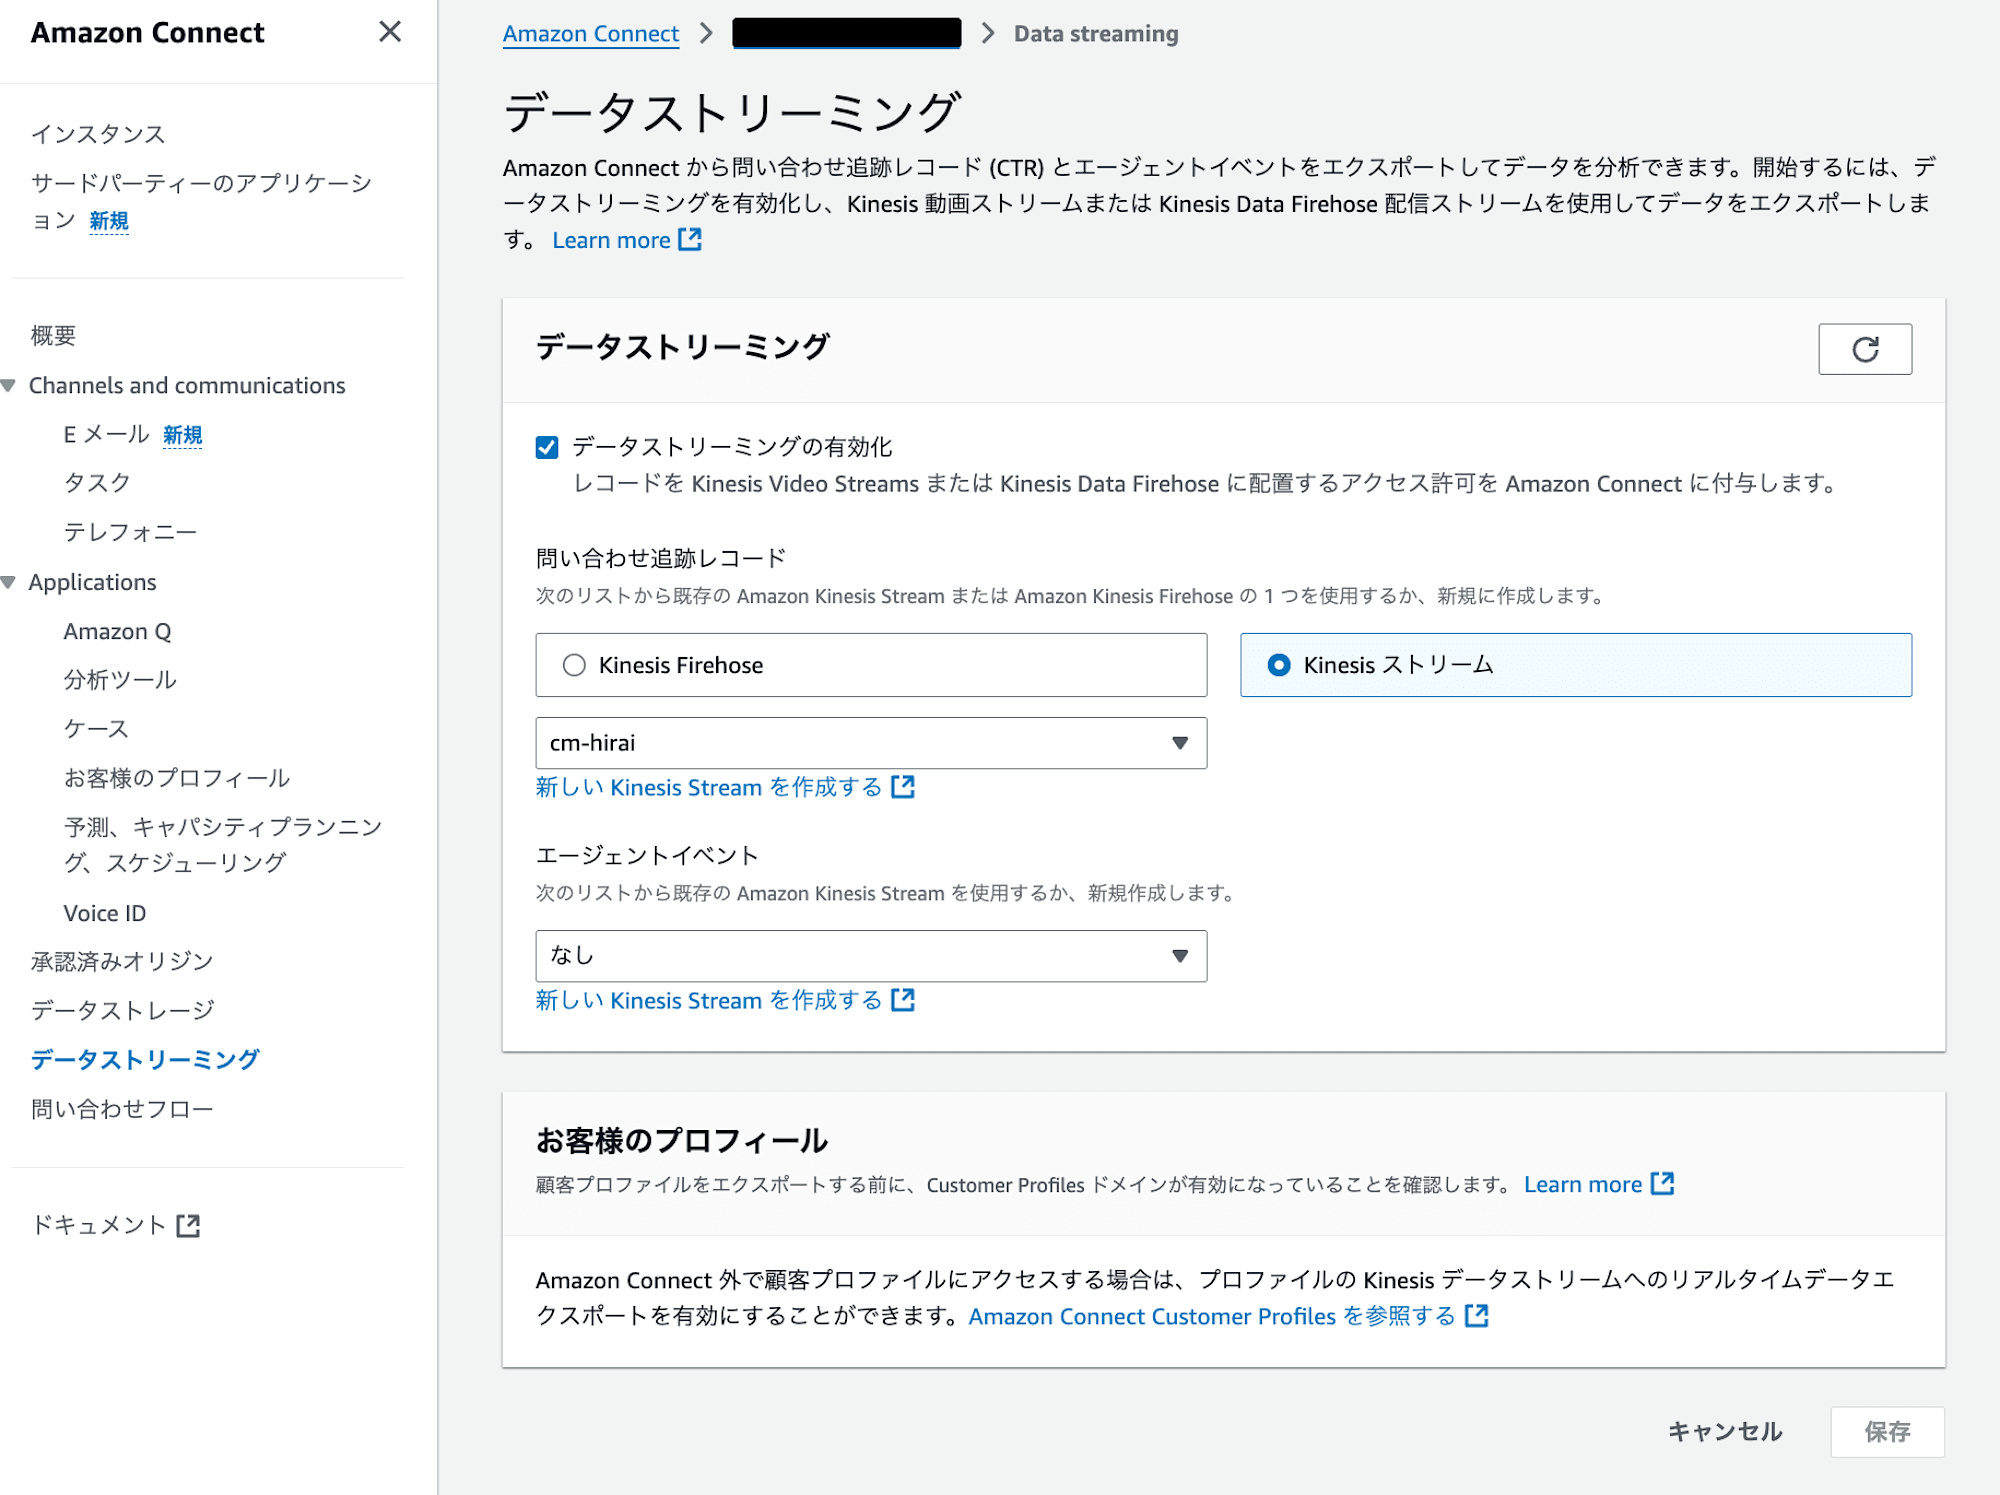Open テレフォニー settings
The width and height of the screenshot is (2000, 1495).
click(x=130, y=532)
